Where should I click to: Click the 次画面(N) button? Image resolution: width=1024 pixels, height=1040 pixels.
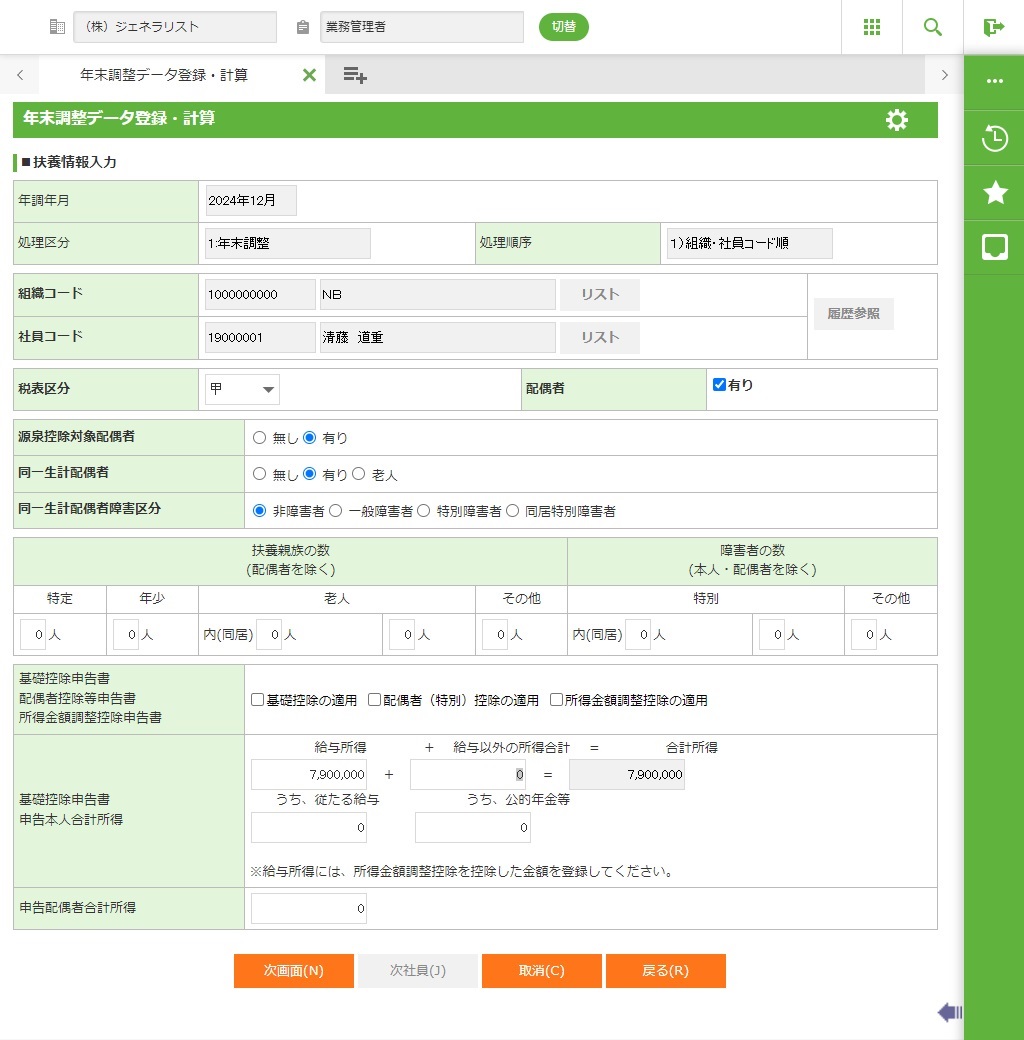[x=293, y=971]
